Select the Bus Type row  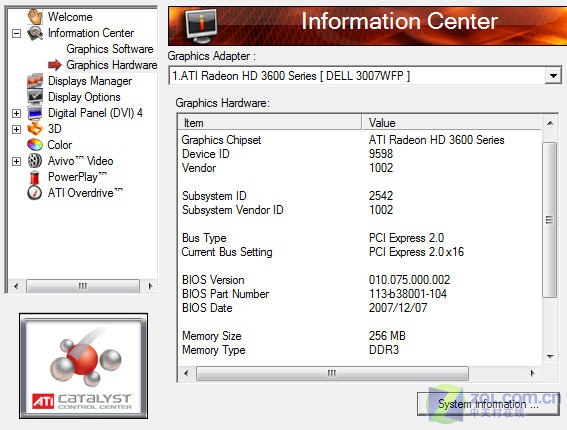click(x=360, y=238)
